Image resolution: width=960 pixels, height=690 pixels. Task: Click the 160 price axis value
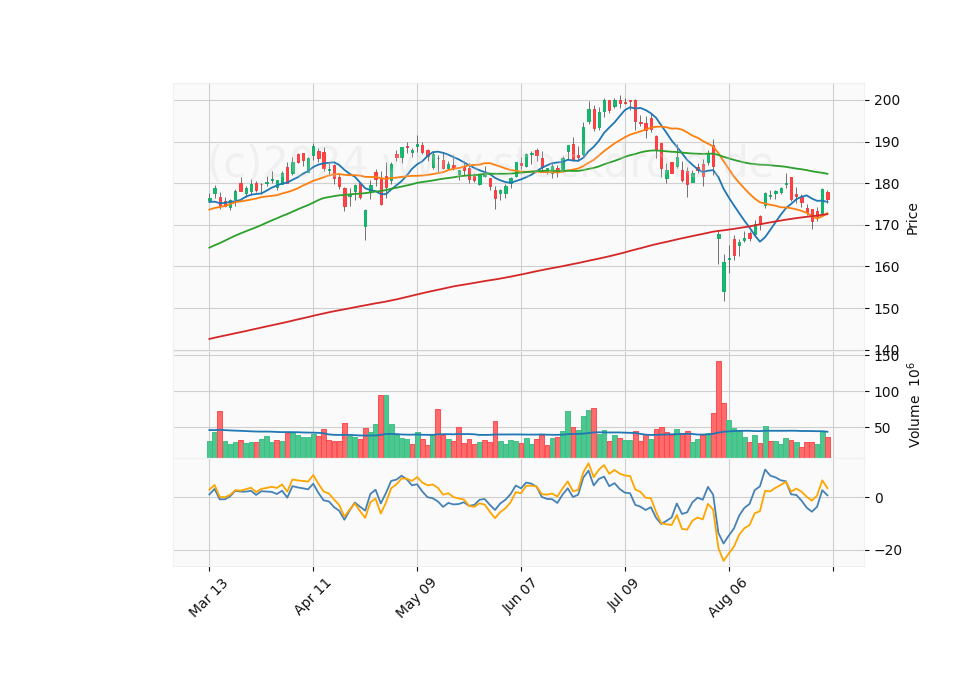[887, 268]
